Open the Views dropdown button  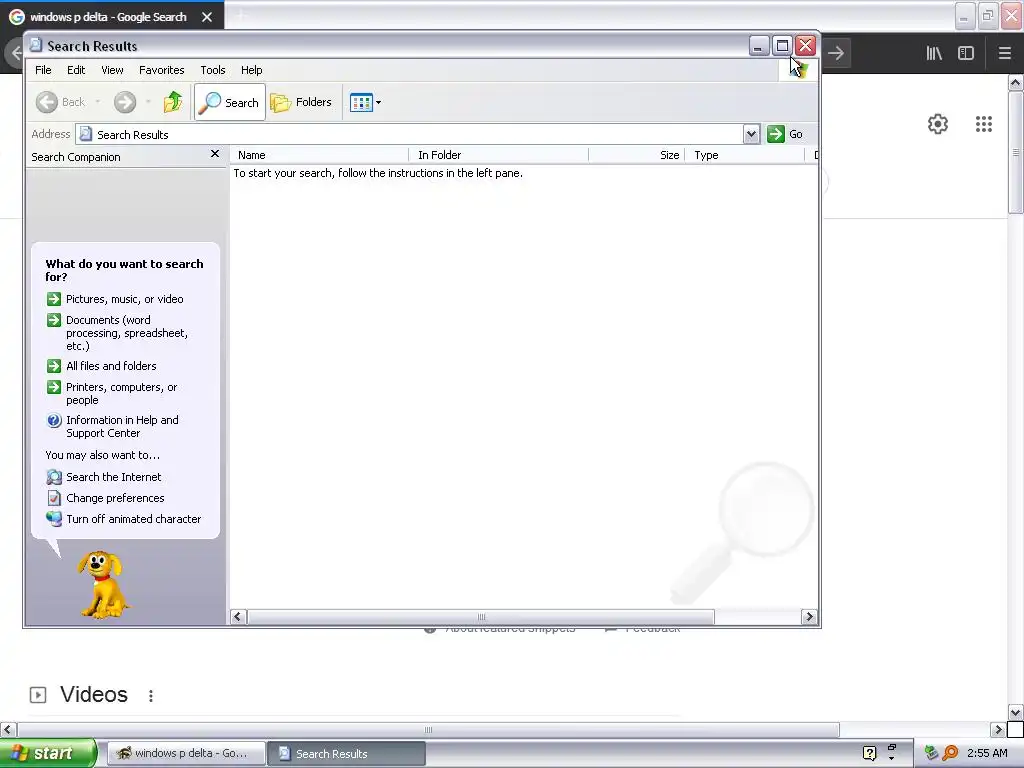point(365,103)
